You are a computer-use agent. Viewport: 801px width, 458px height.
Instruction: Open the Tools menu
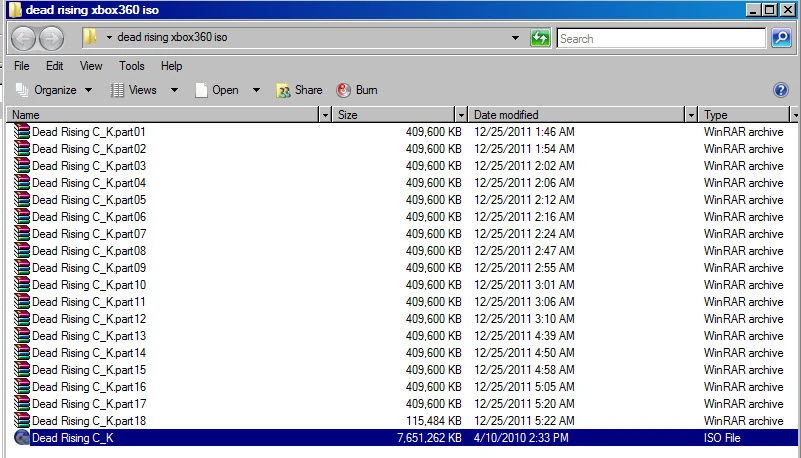pyautogui.click(x=132, y=66)
